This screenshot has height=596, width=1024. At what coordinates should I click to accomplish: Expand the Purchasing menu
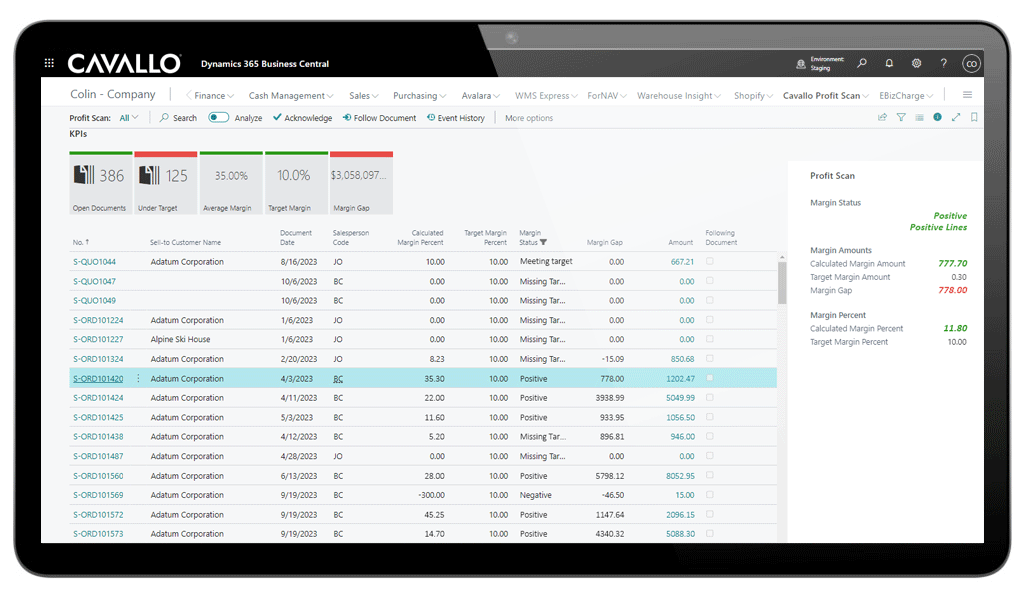click(419, 95)
